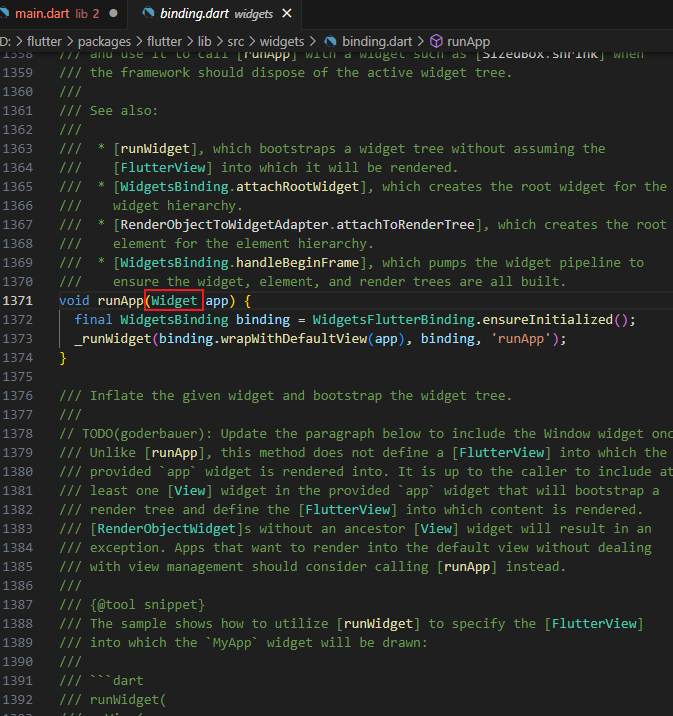Click 'wrapWithDefaultView' on line 1373
Screen dimensions: 673x716
coord(294,339)
